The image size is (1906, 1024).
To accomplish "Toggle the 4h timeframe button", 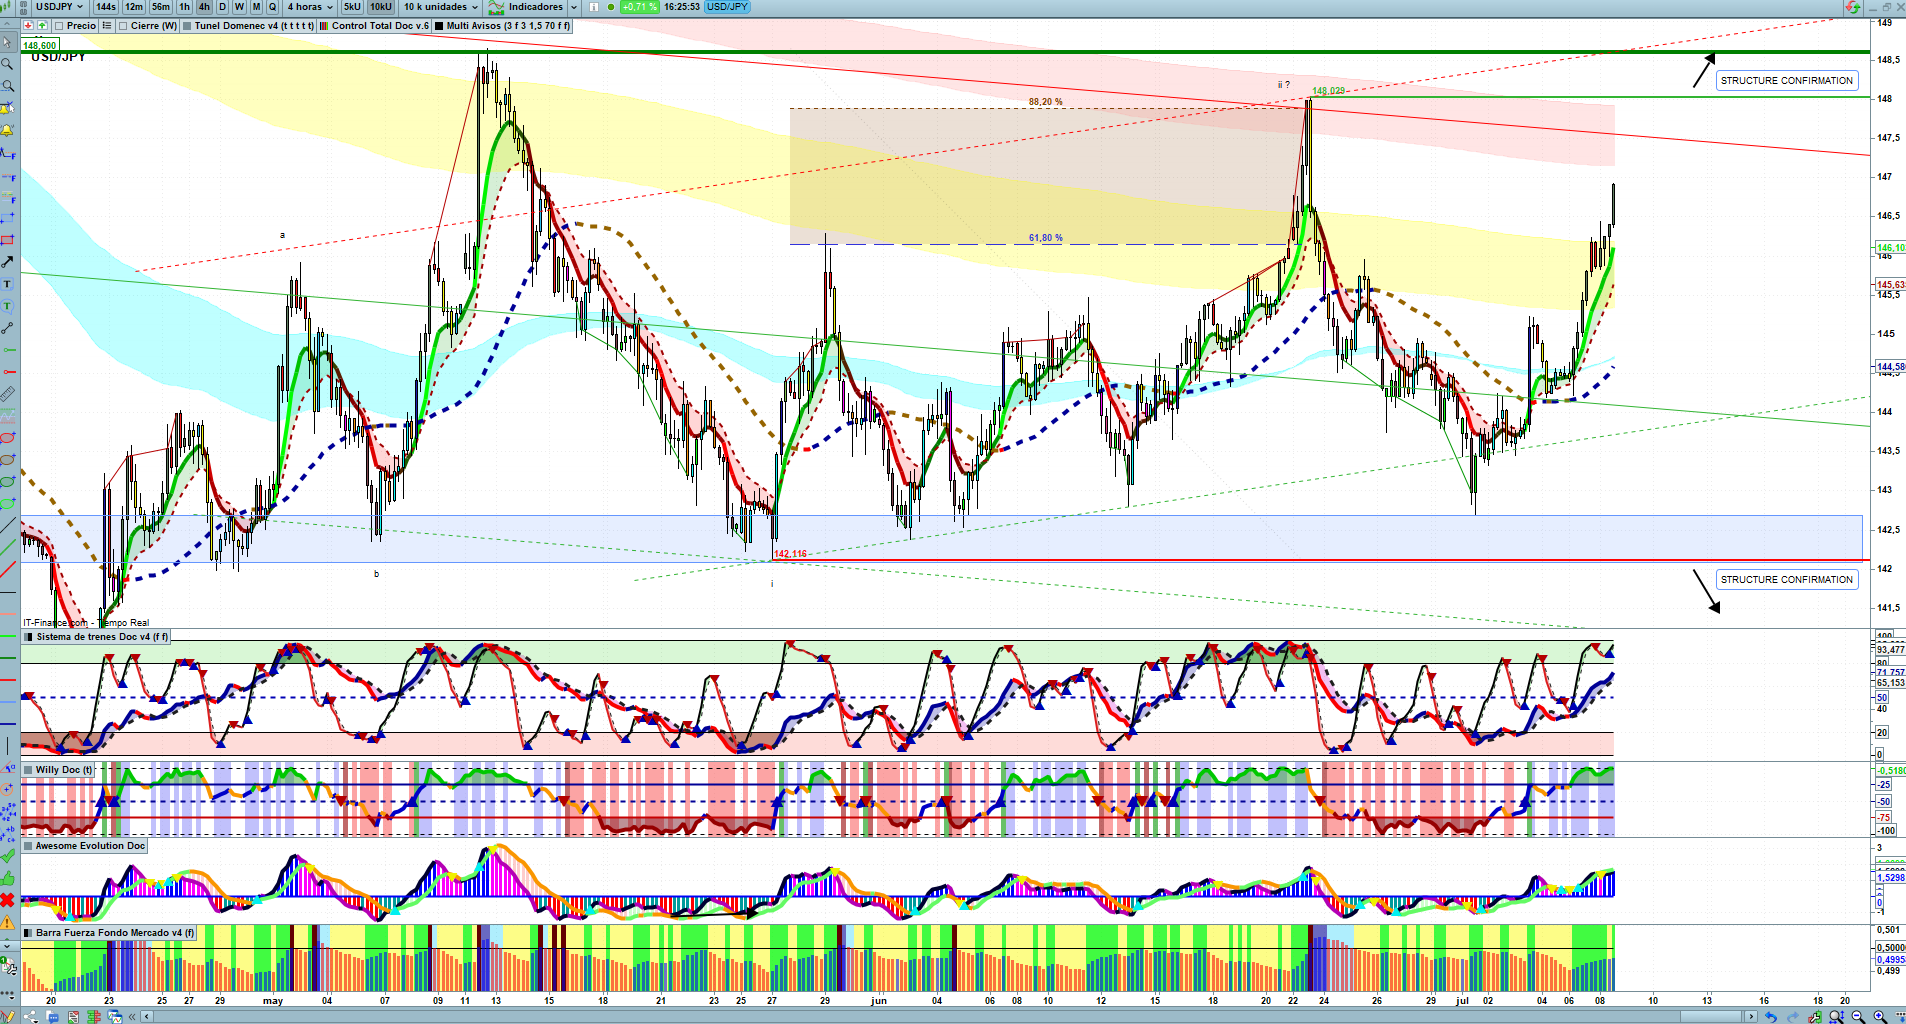I will tap(204, 7).
